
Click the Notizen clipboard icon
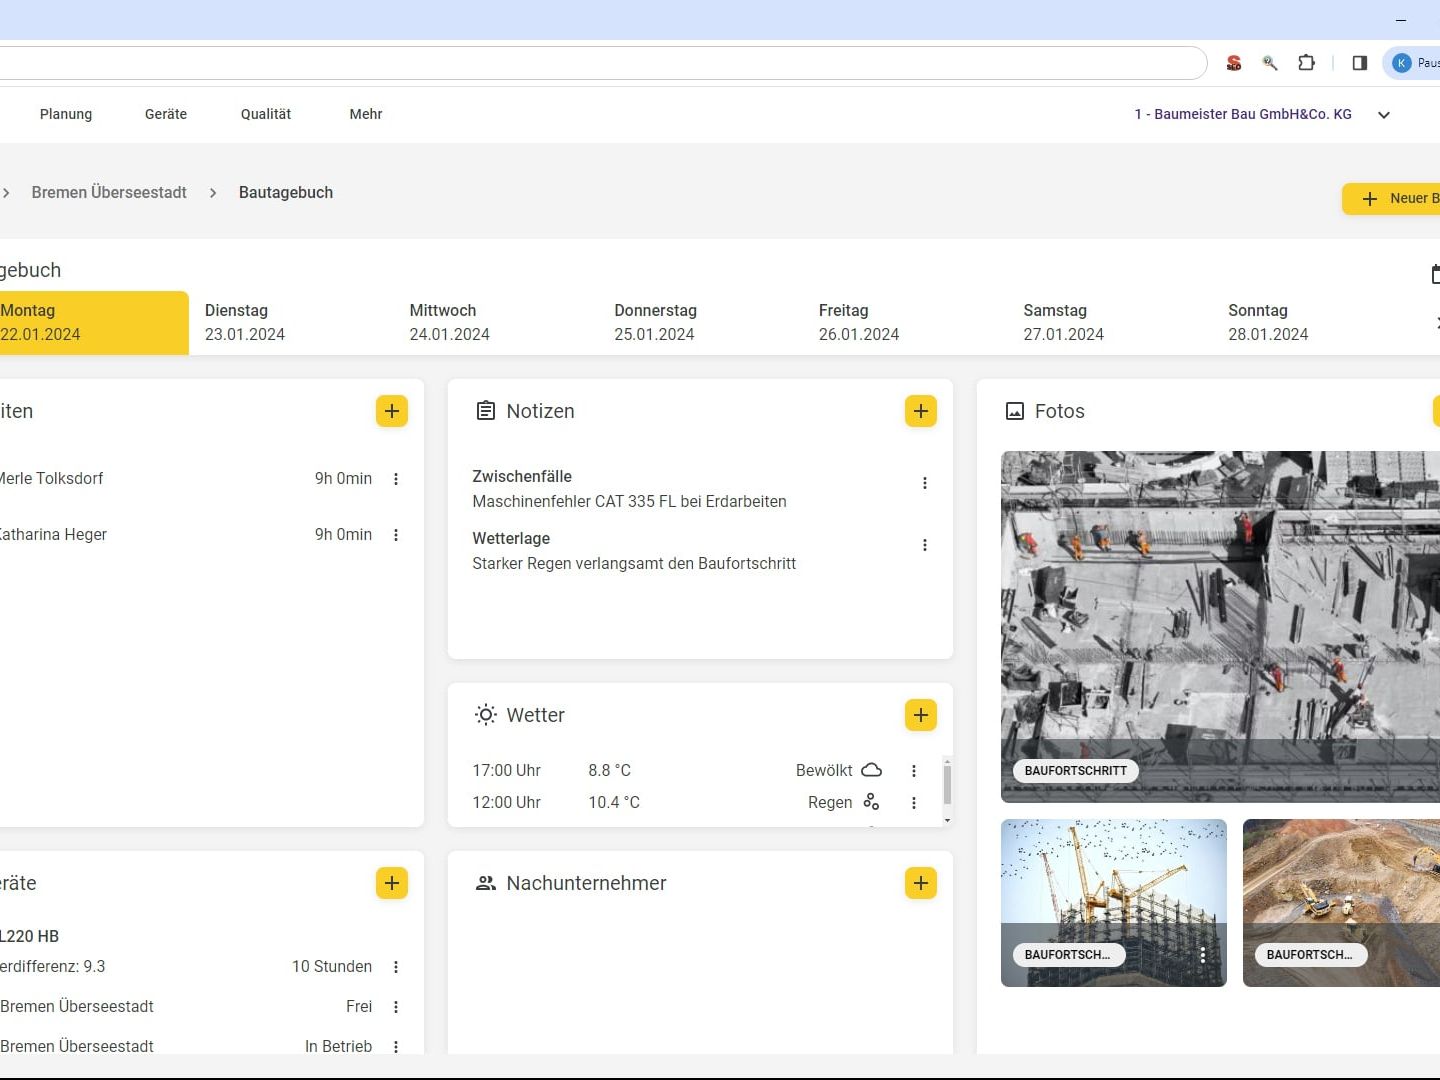[x=486, y=411]
